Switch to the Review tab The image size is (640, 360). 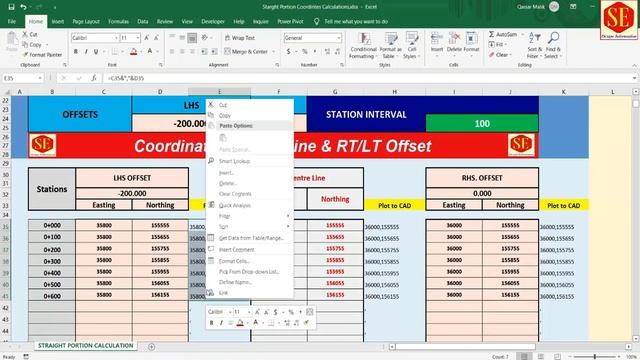(x=165, y=21)
